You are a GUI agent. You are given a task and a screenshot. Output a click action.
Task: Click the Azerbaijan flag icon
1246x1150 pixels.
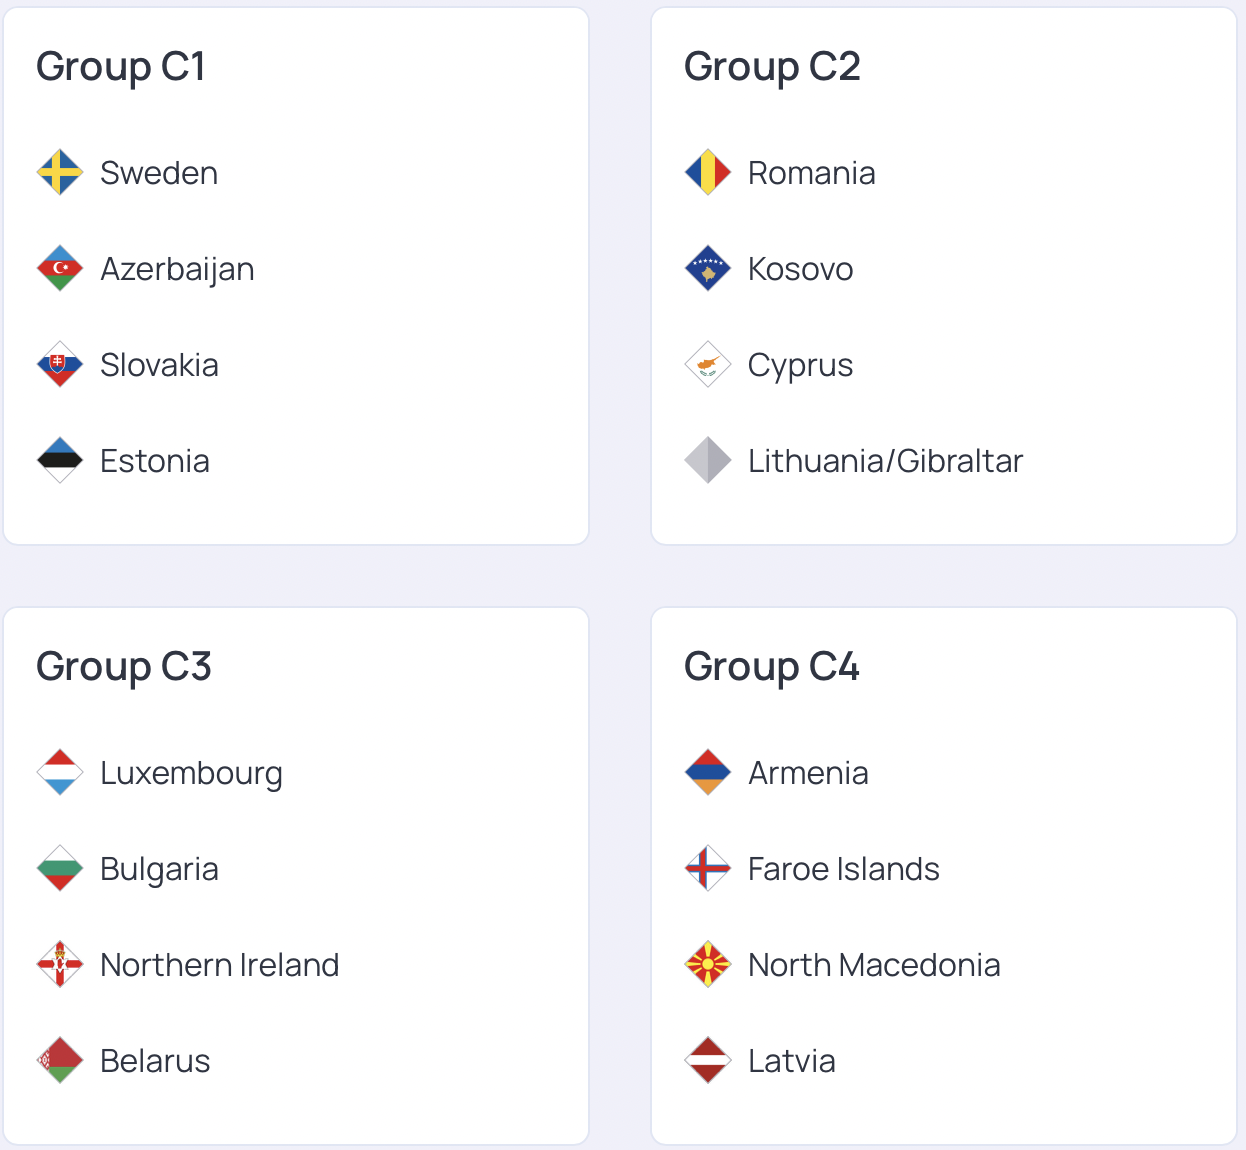(x=60, y=269)
